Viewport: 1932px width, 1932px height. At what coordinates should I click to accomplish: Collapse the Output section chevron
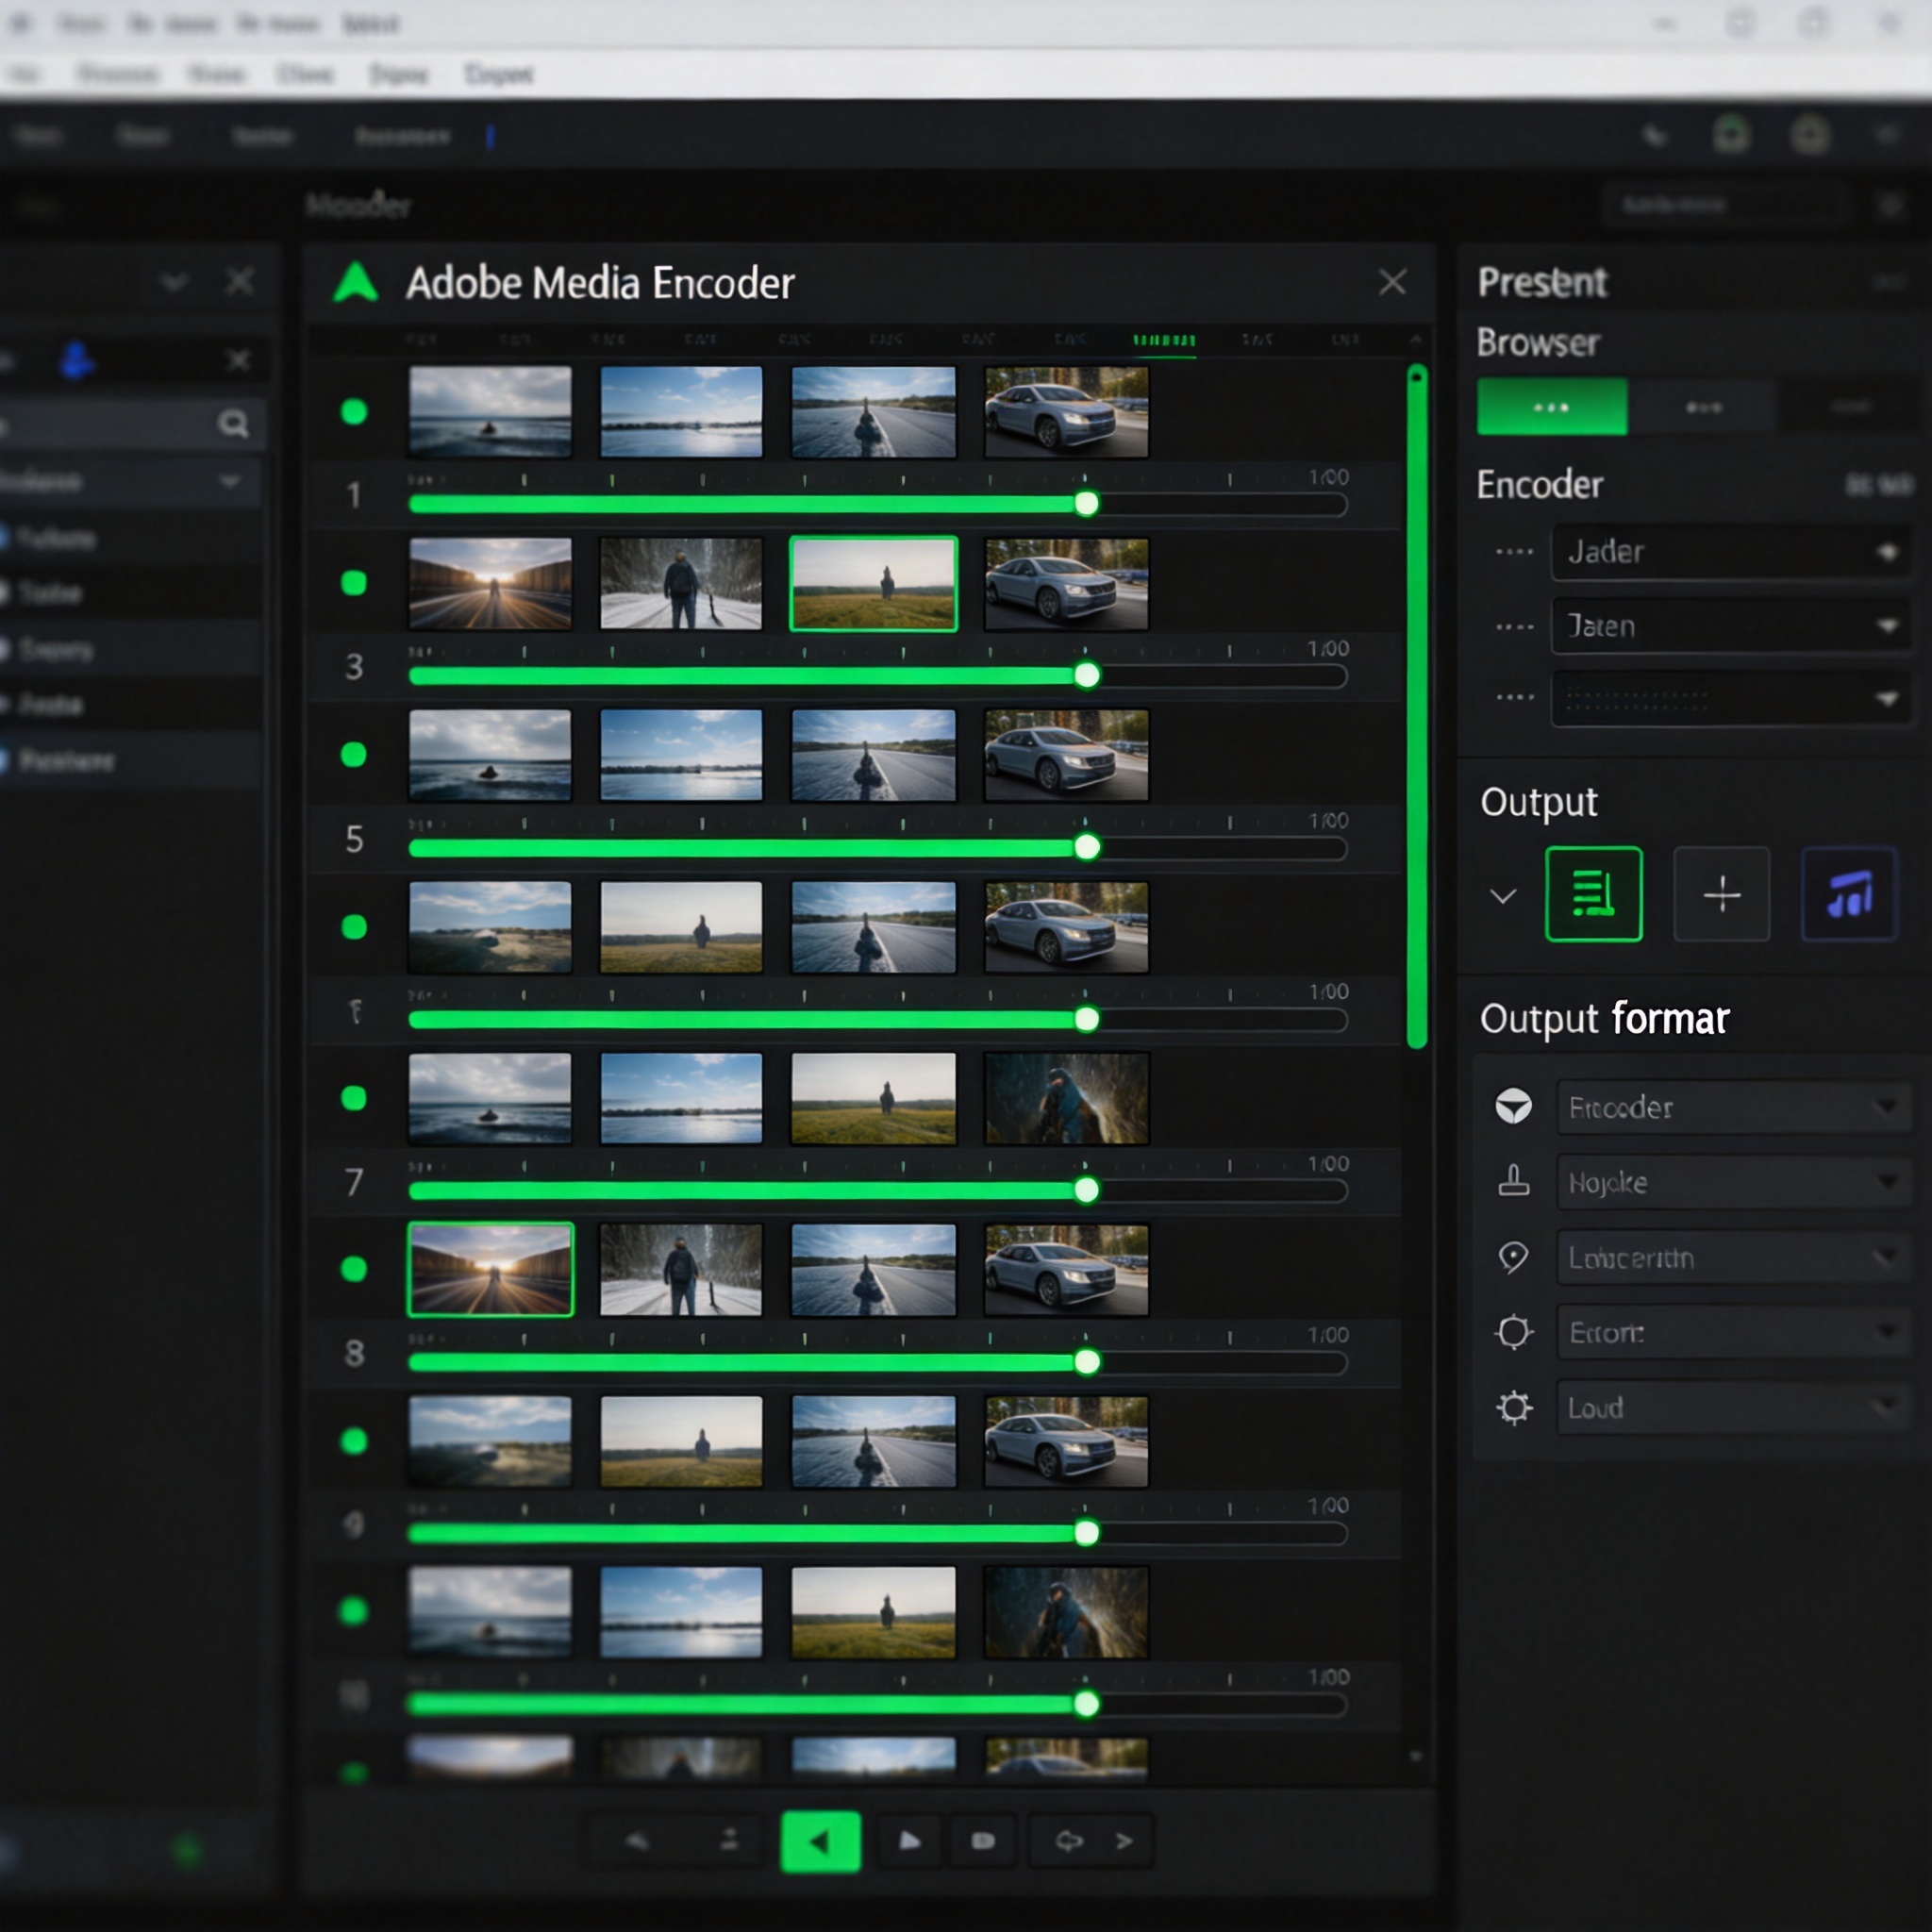(x=1502, y=895)
